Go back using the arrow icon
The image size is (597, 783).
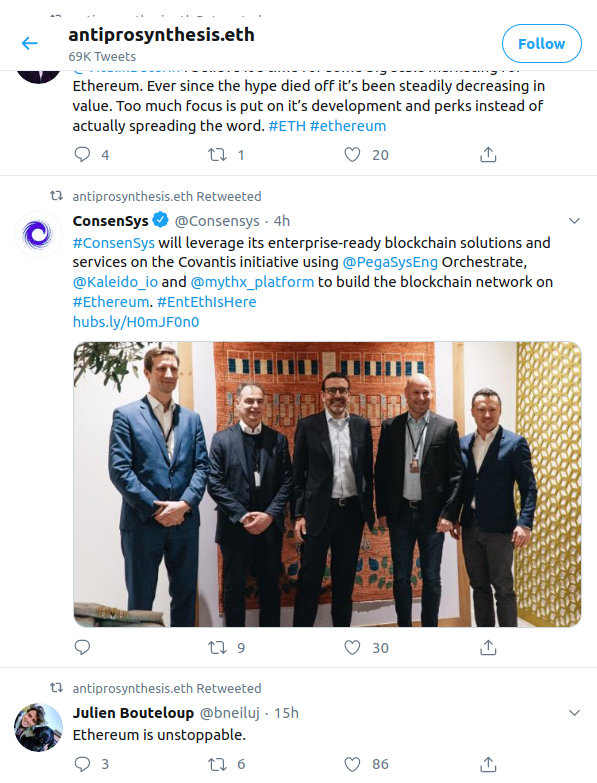click(30, 43)
